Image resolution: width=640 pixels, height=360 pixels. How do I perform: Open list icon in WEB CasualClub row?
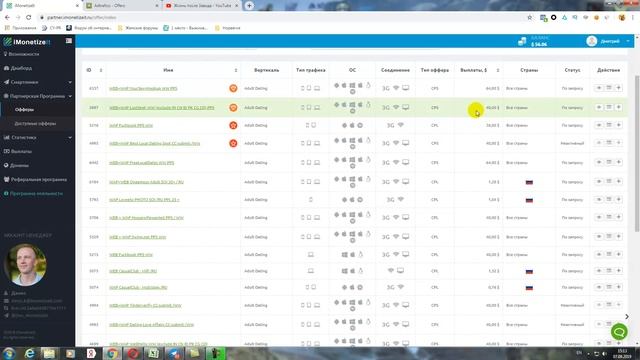pos(609,271)
